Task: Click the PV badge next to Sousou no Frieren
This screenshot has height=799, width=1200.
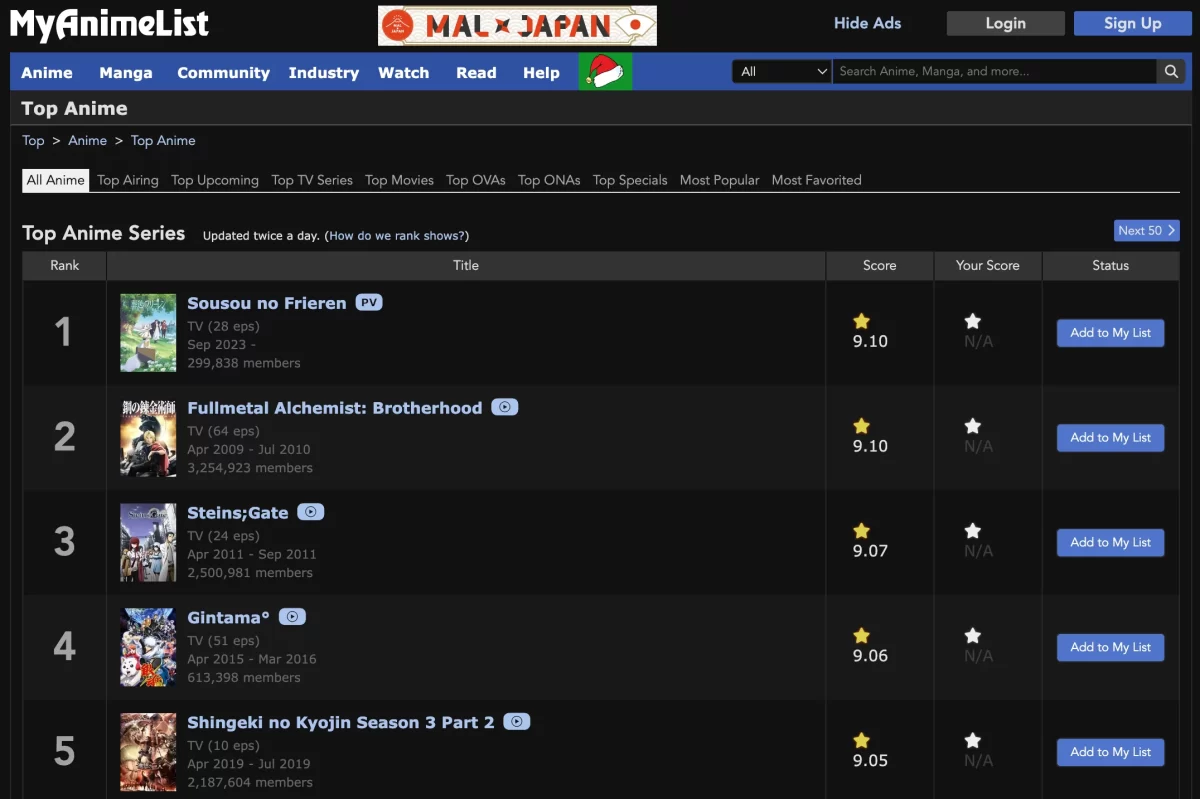Action: [369, 303]
